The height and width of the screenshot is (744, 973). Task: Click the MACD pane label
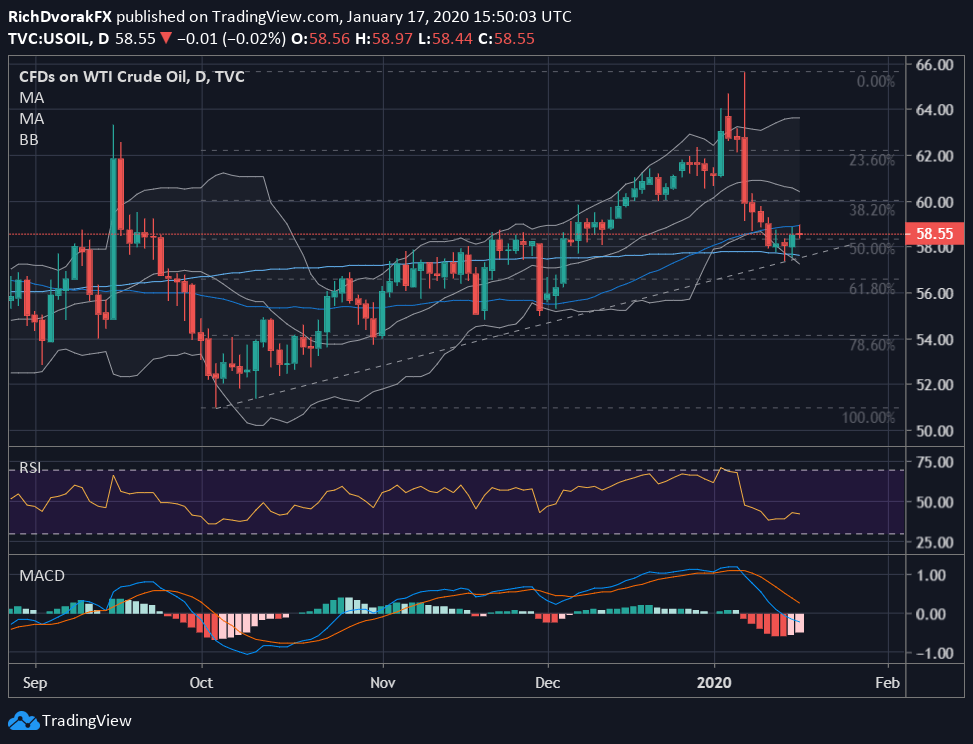pos(42,576)
